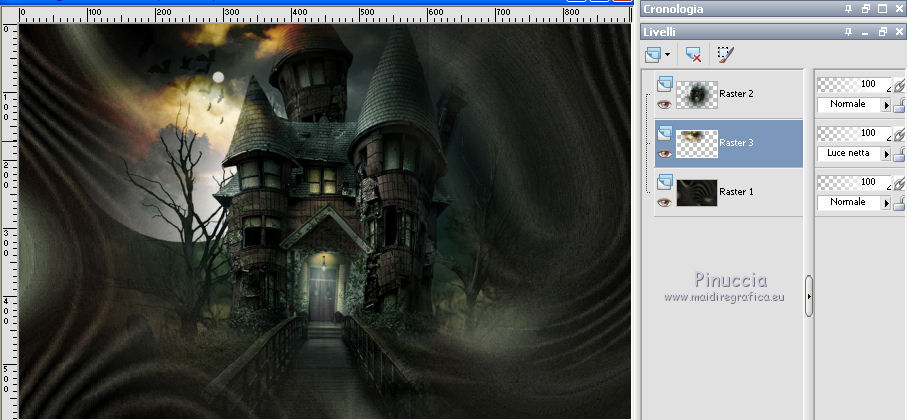Hide the Raster 1 layer eye icon
907x420 pixels.
click(x=664, y=202)
